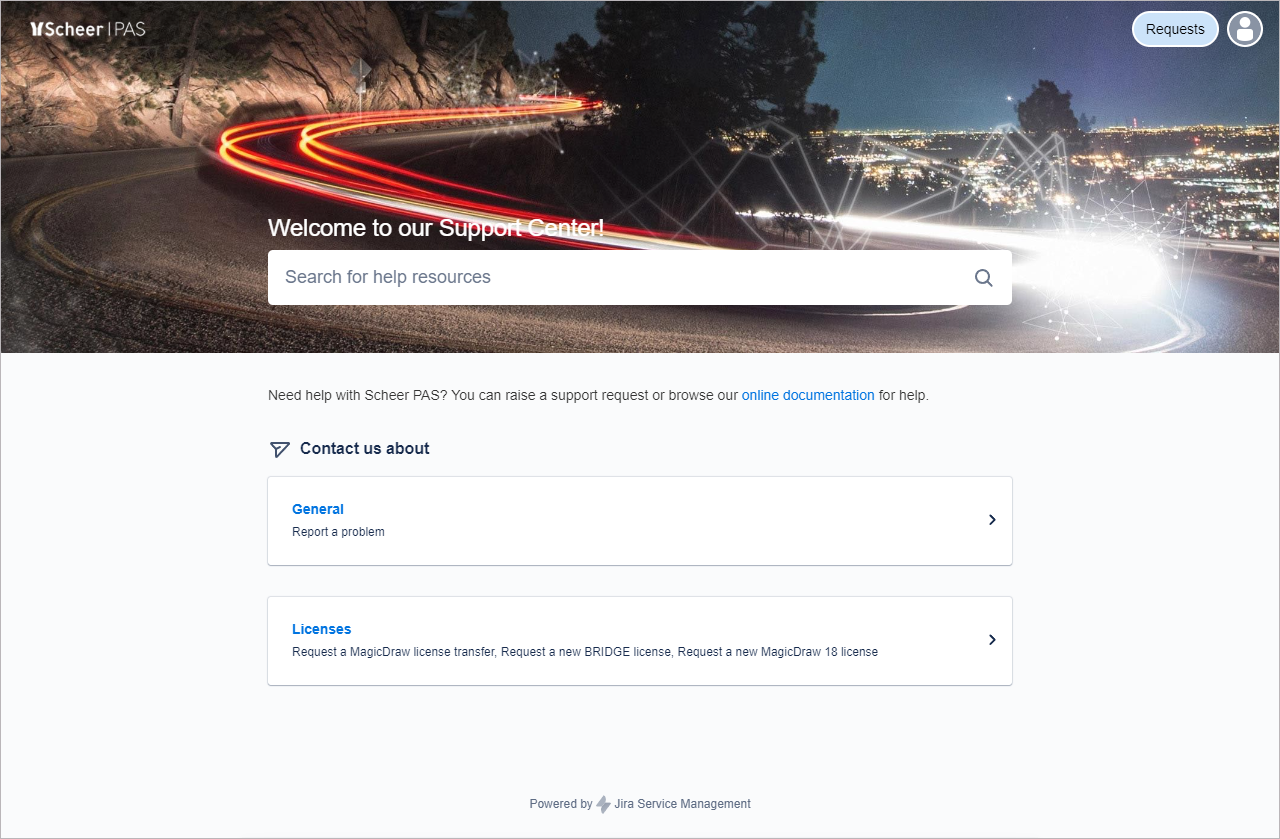Screen dimensions: 1280x839
Task: Open the General link
Action: [x=318, y=509]
